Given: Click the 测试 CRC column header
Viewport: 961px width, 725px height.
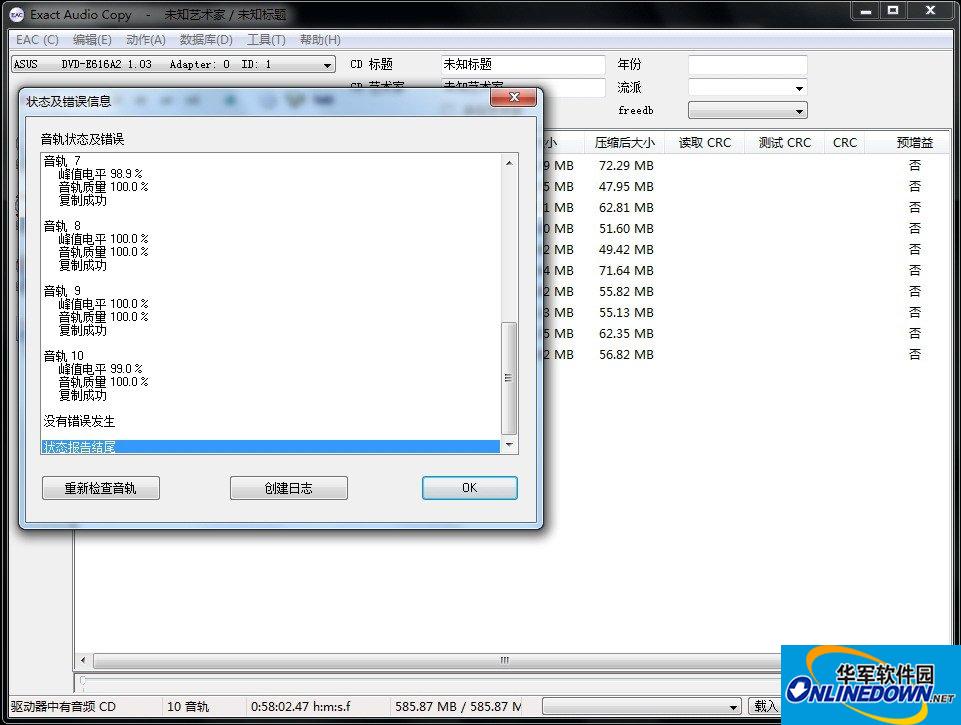Looking at the screenshot, I should coord(784,143).
